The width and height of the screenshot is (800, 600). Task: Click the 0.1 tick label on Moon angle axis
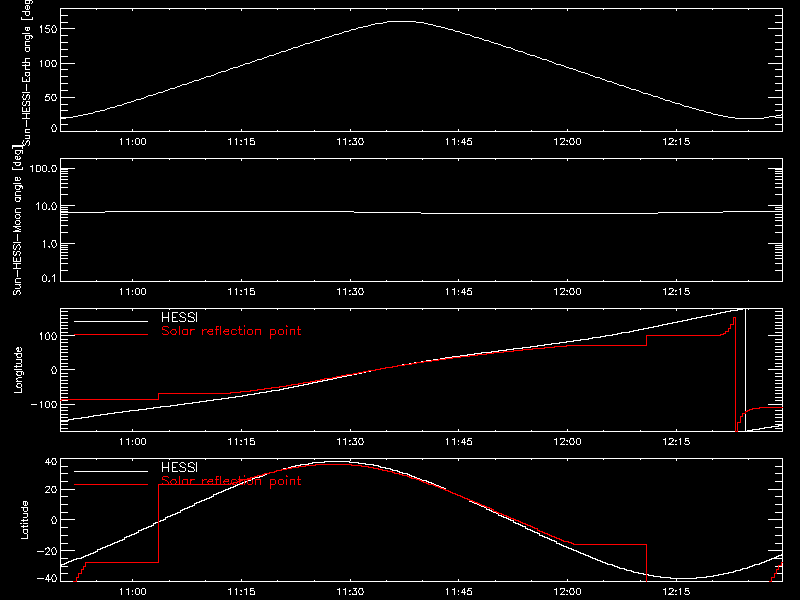coord(49,278)
